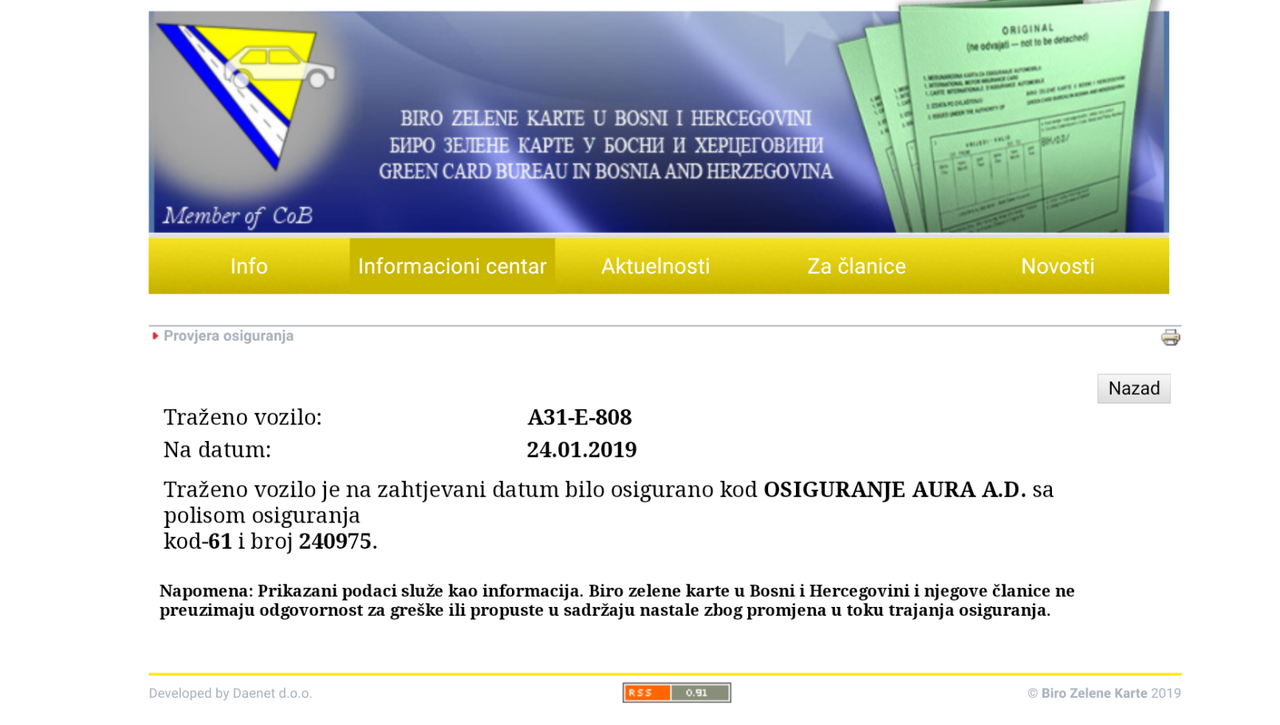Open the Informacioni centar menu
This screenshot has height=725, width=1280.
point(452,266)
